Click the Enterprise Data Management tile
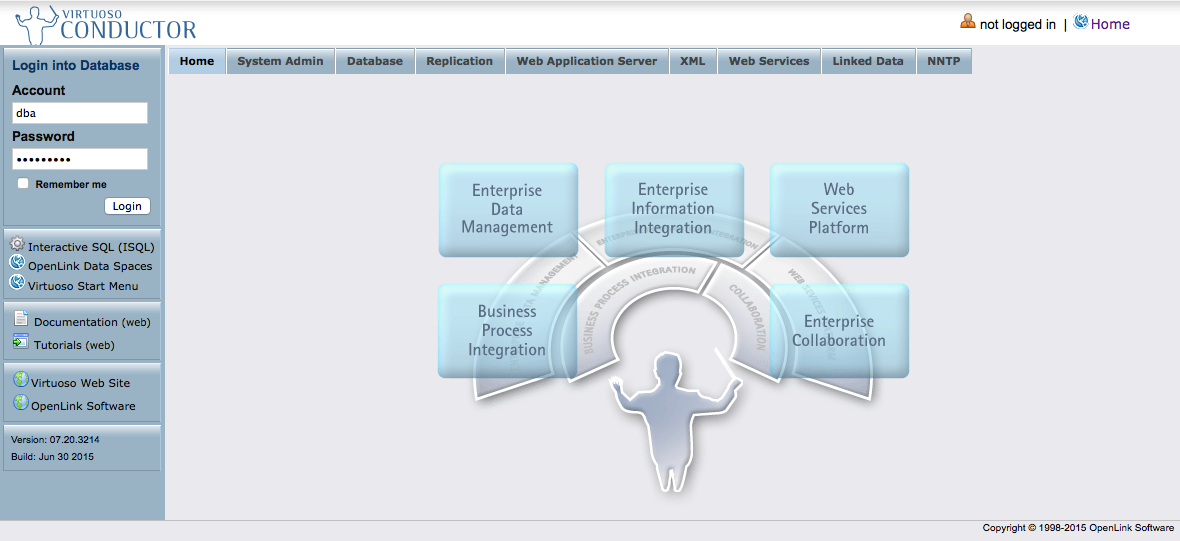The height and width of the screenshot is (541, 1180). [508, 209]
